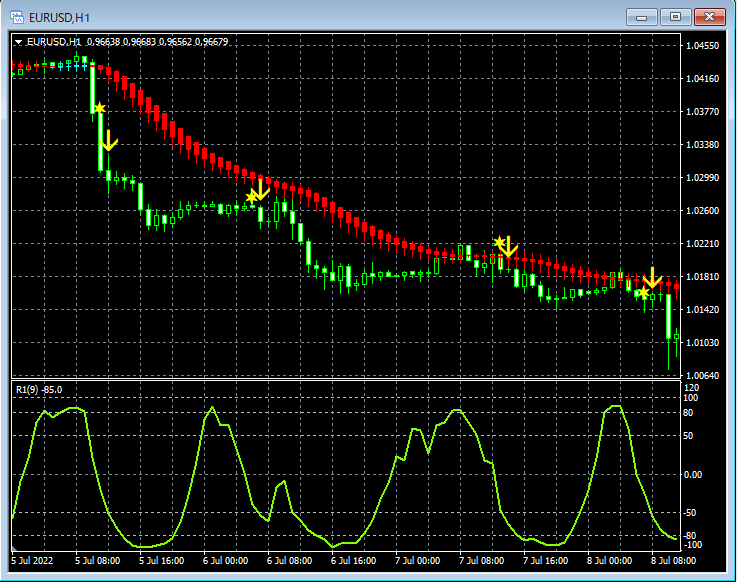
Task: Click the 5 Jul 08:00 time label
Action: [x=97, y=561]
